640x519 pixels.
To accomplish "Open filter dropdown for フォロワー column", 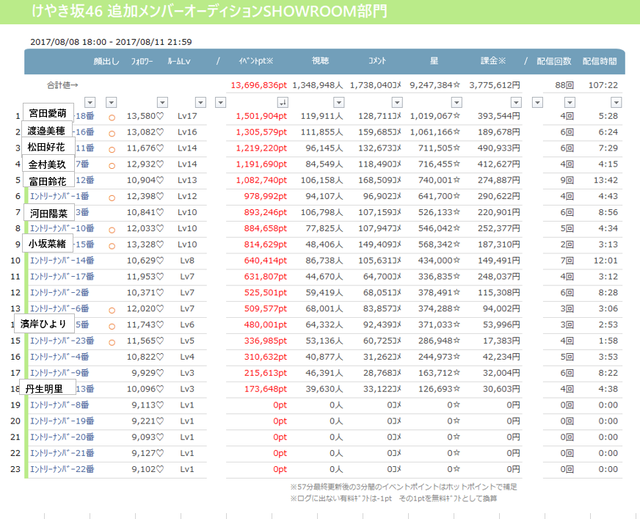I will tap(162, 102).
